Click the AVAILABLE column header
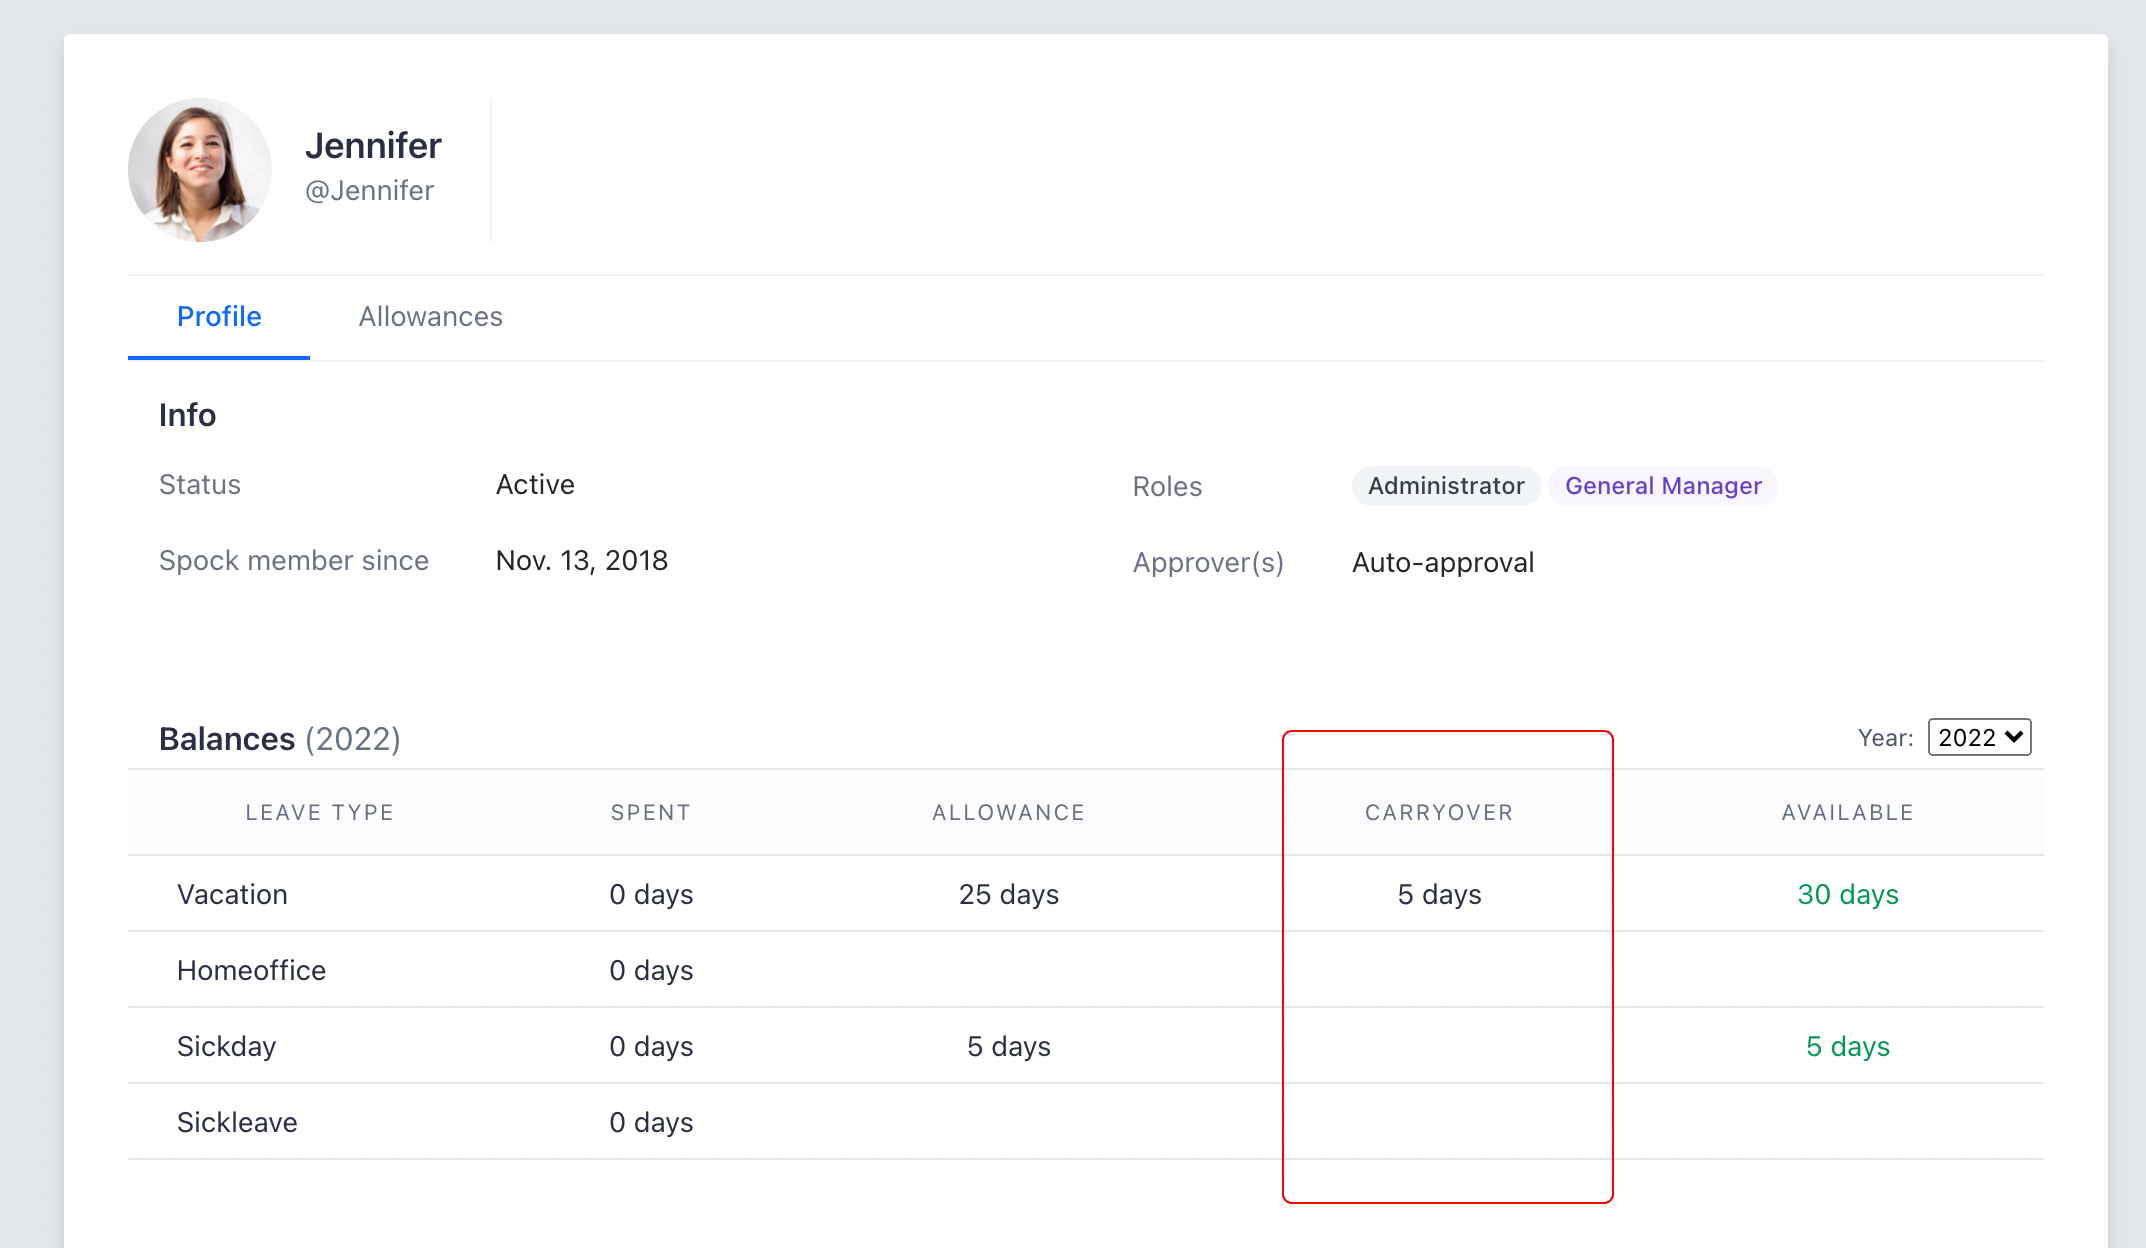2146x1248 pixels. click(1847, 813)
